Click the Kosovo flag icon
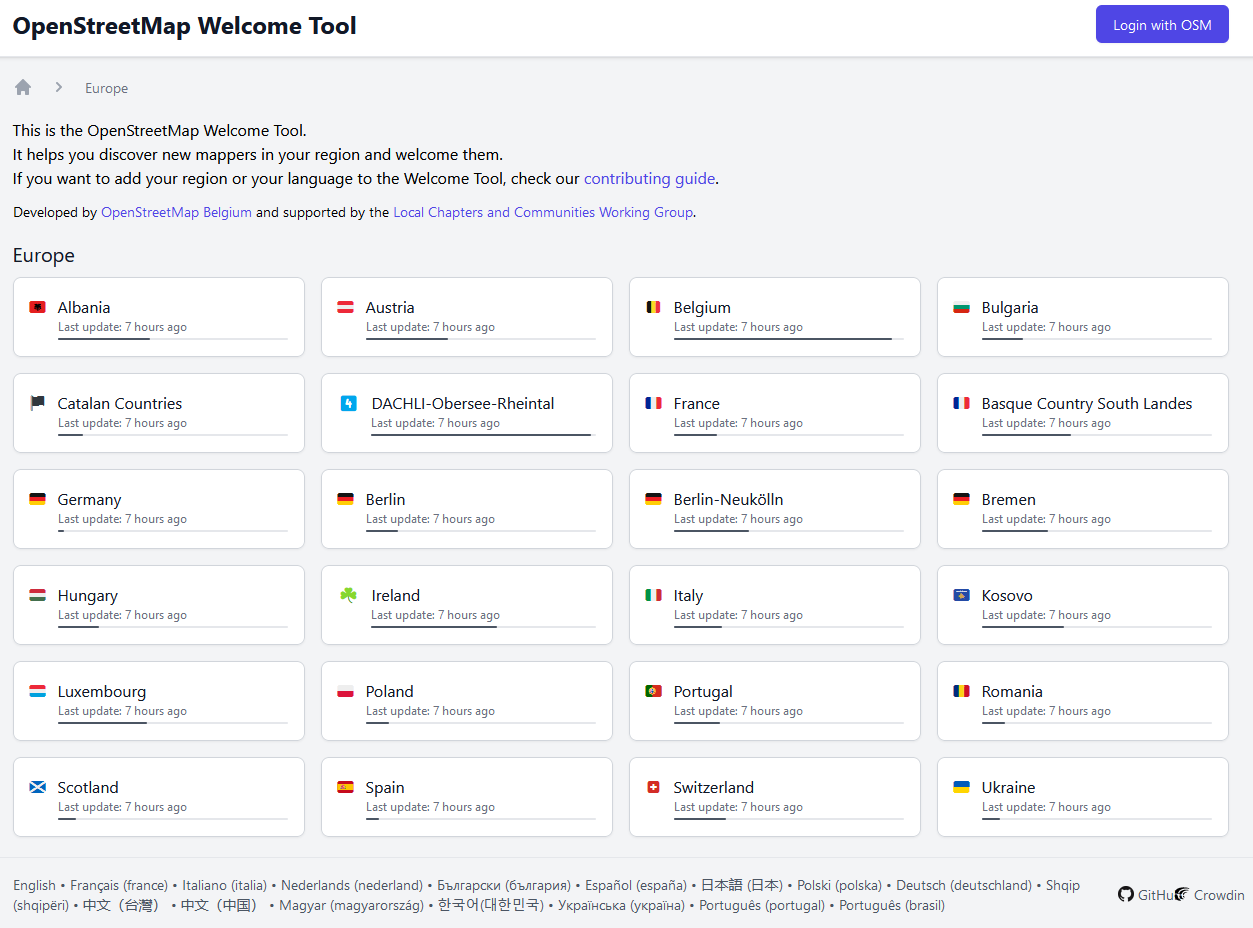The width and height of the screenshot is (1253, 928). [962, 595]
